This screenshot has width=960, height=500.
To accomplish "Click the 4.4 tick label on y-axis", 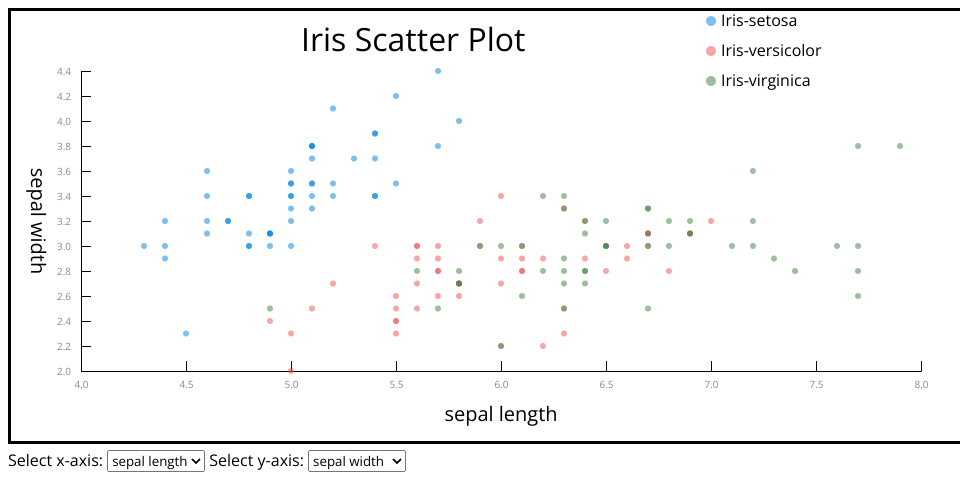I will (64, 72).
